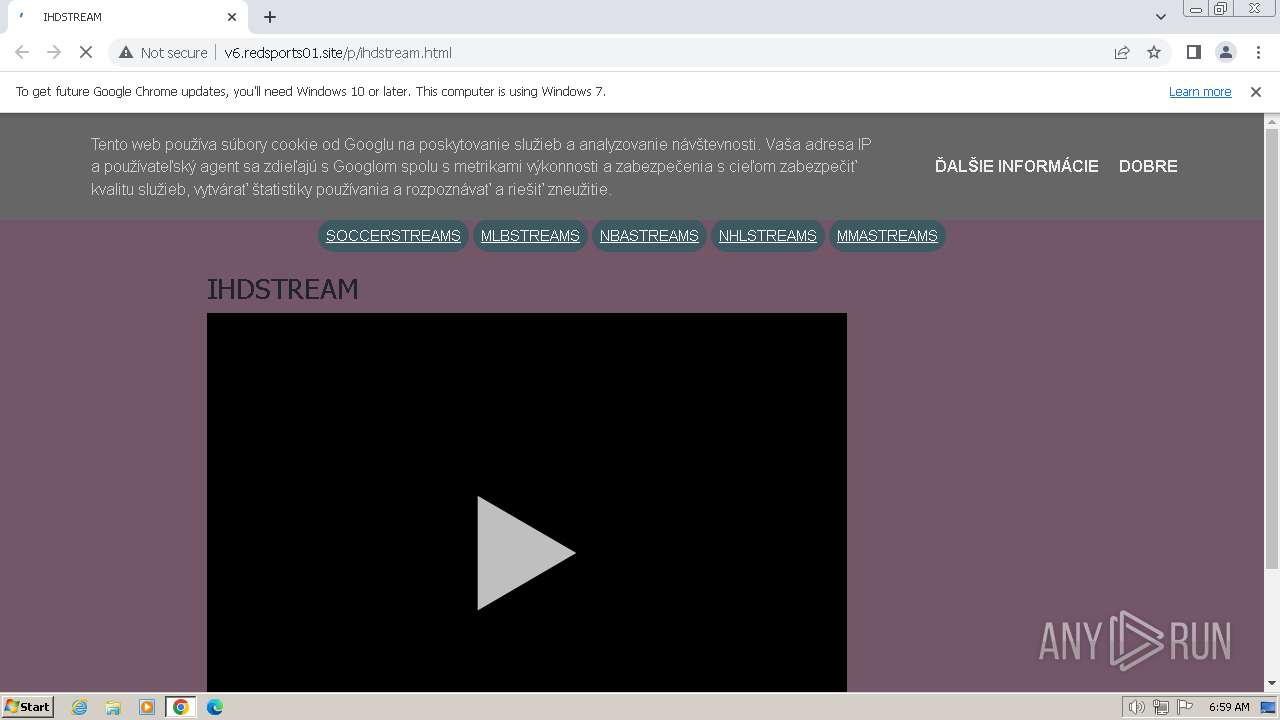Viewport: 1280px width, 720px height.
Task: Open the Windows Start menu
Action: click(27, 706)
